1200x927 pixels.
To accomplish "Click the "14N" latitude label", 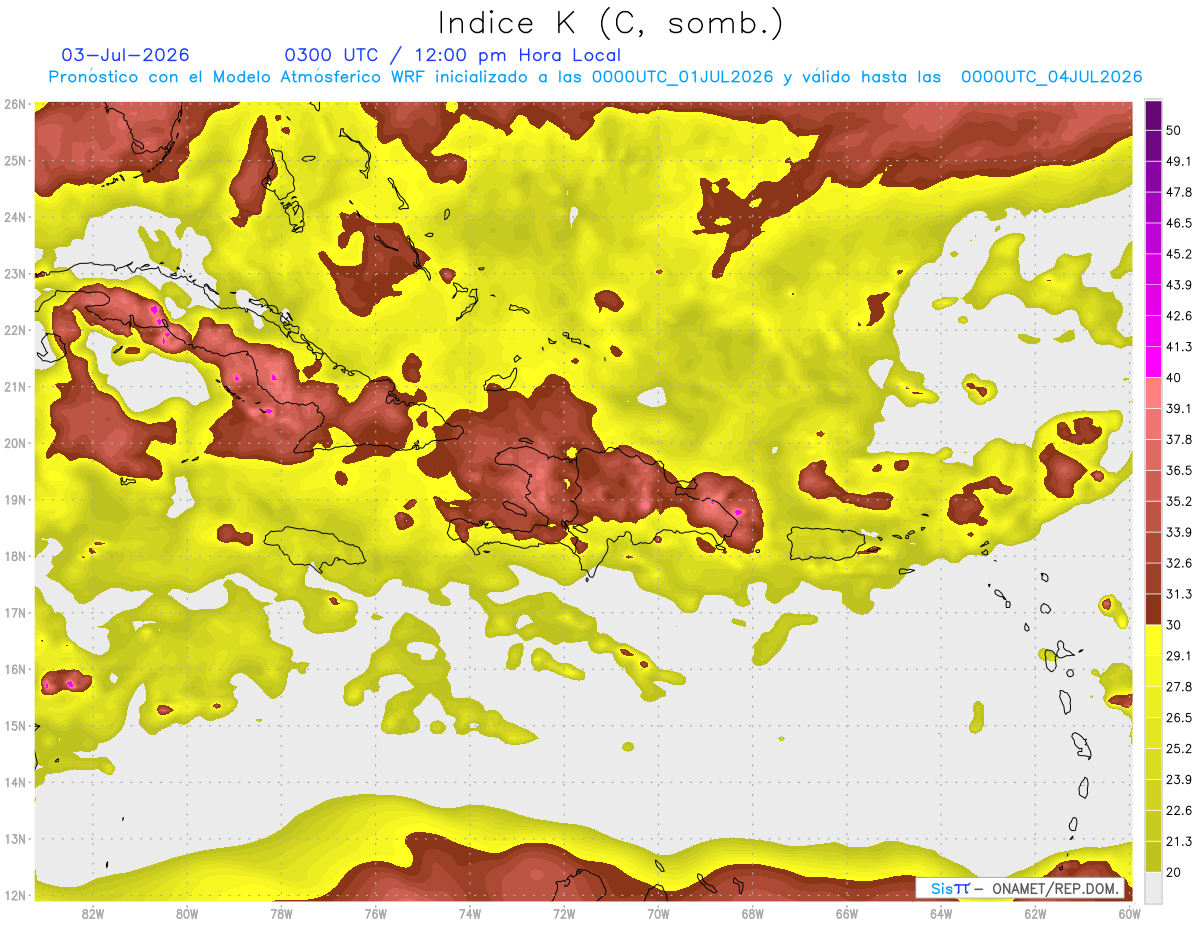I will click(15, 782).
